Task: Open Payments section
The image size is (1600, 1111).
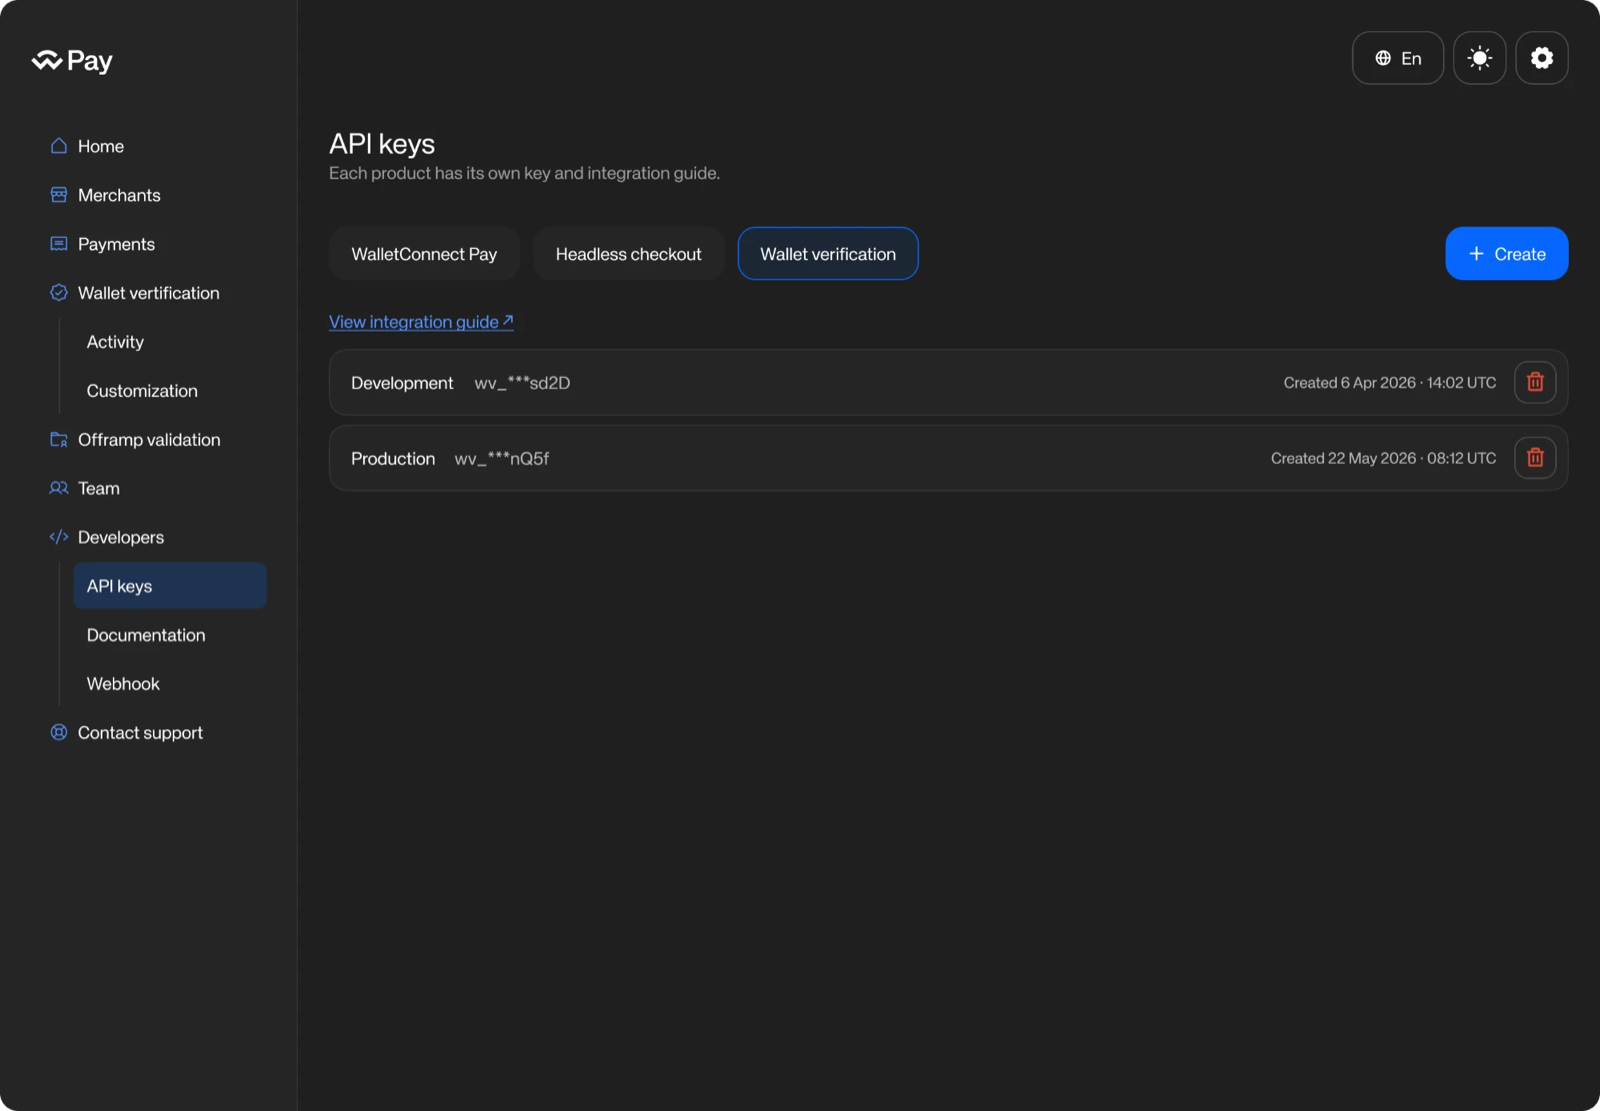Action: tap(116, 244)
